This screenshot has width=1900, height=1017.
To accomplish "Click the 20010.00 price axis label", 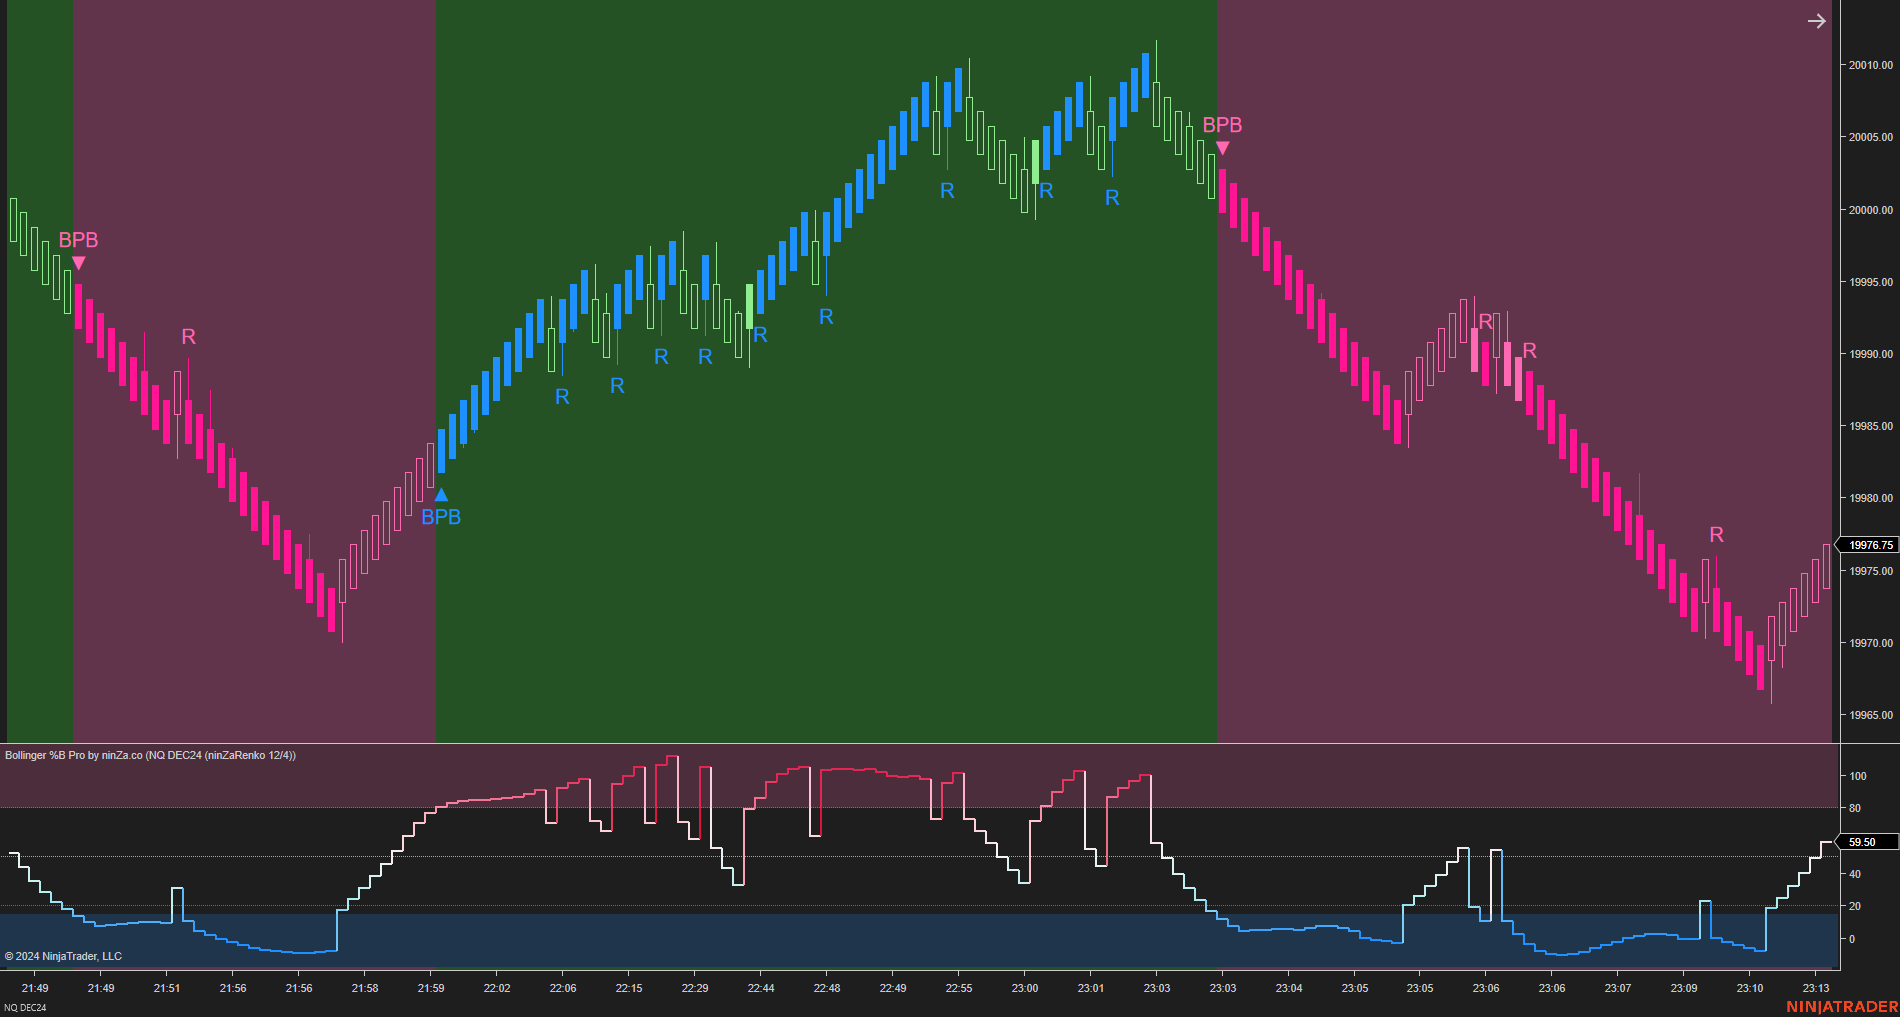I will coord(1870,65).
